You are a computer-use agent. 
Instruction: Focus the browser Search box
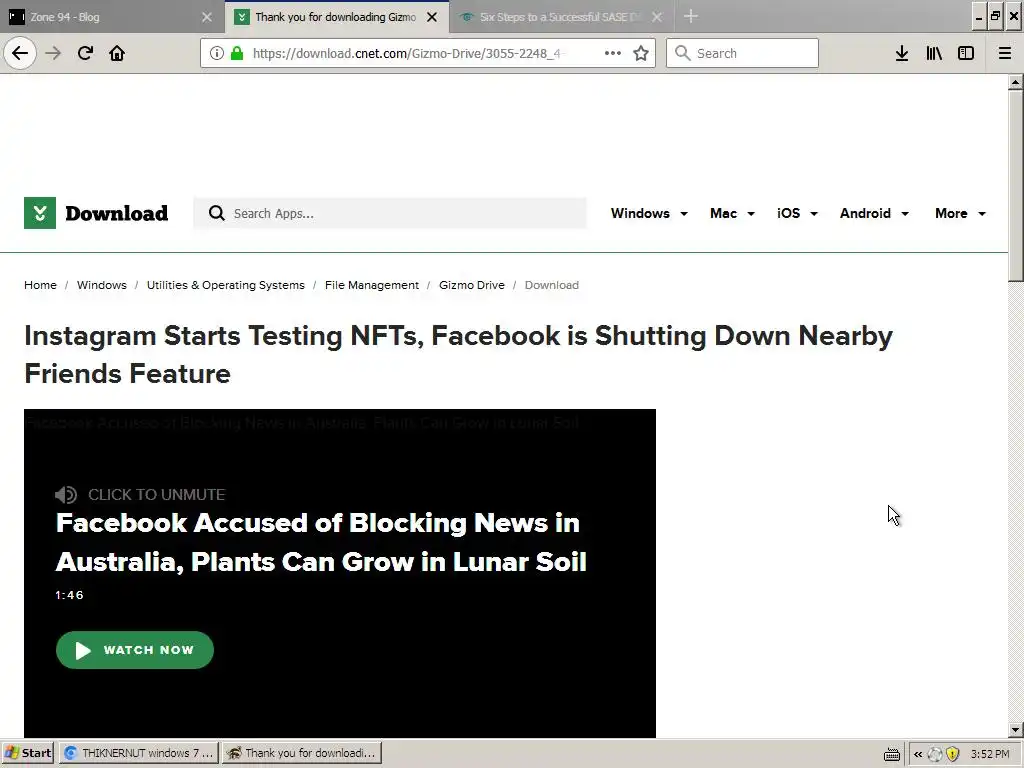743,53
